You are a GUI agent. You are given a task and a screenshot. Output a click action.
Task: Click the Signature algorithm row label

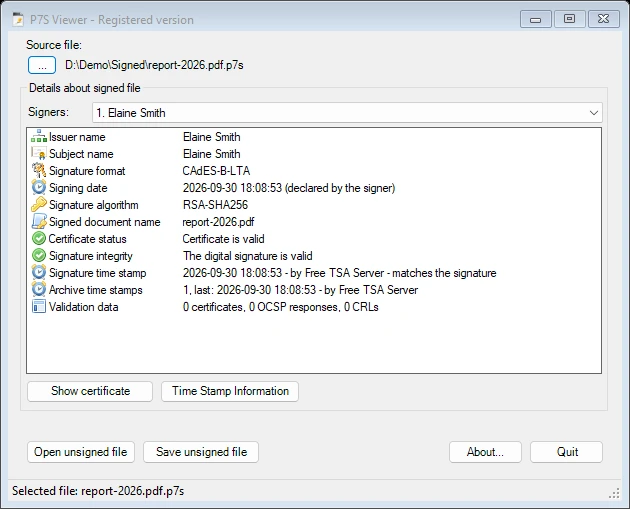click(x=94, y=205)
